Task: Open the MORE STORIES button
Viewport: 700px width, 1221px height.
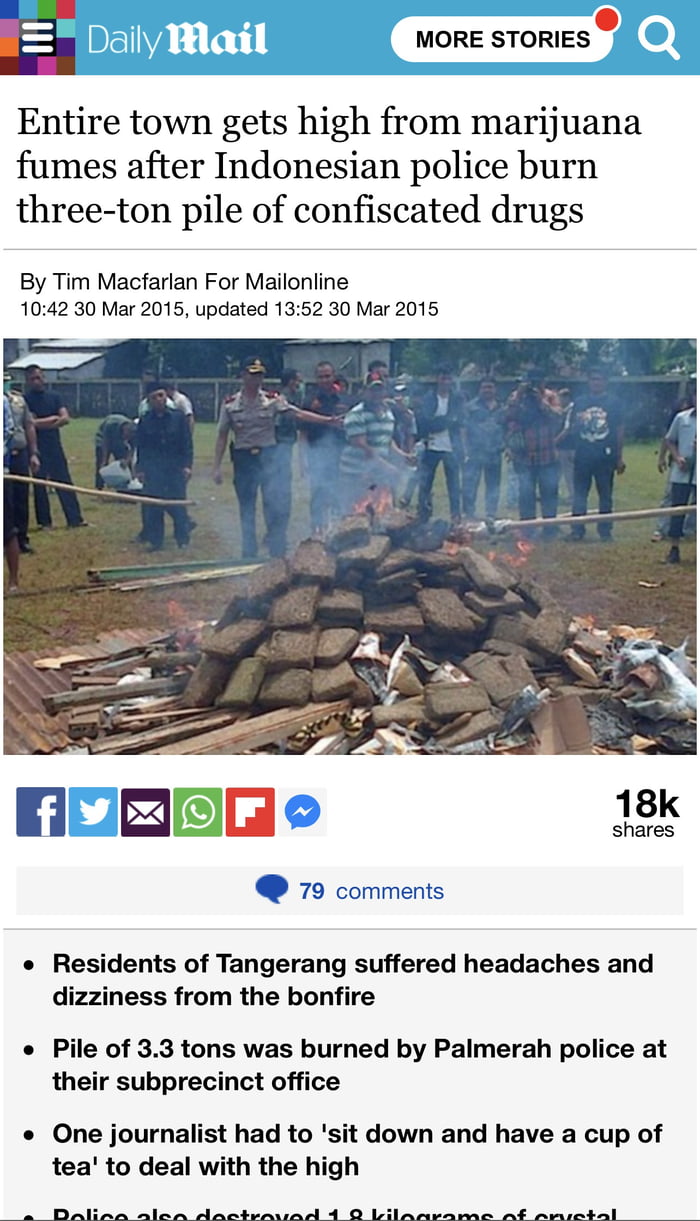Action: coord(502,39)
